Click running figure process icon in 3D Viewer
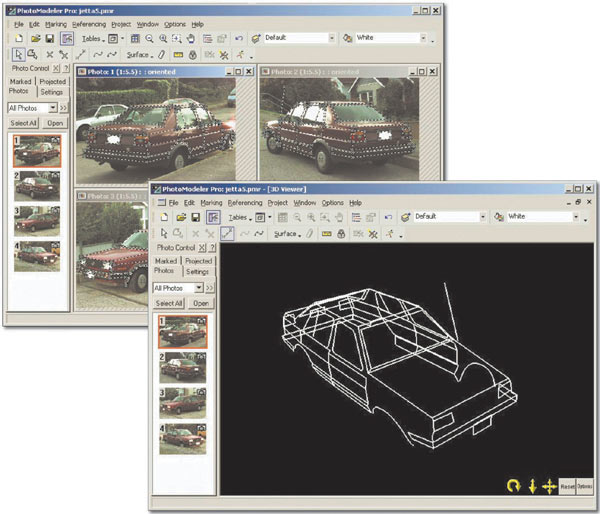Image resolution: width=600 pixels, height=514 pixels. tap(390, 233)
